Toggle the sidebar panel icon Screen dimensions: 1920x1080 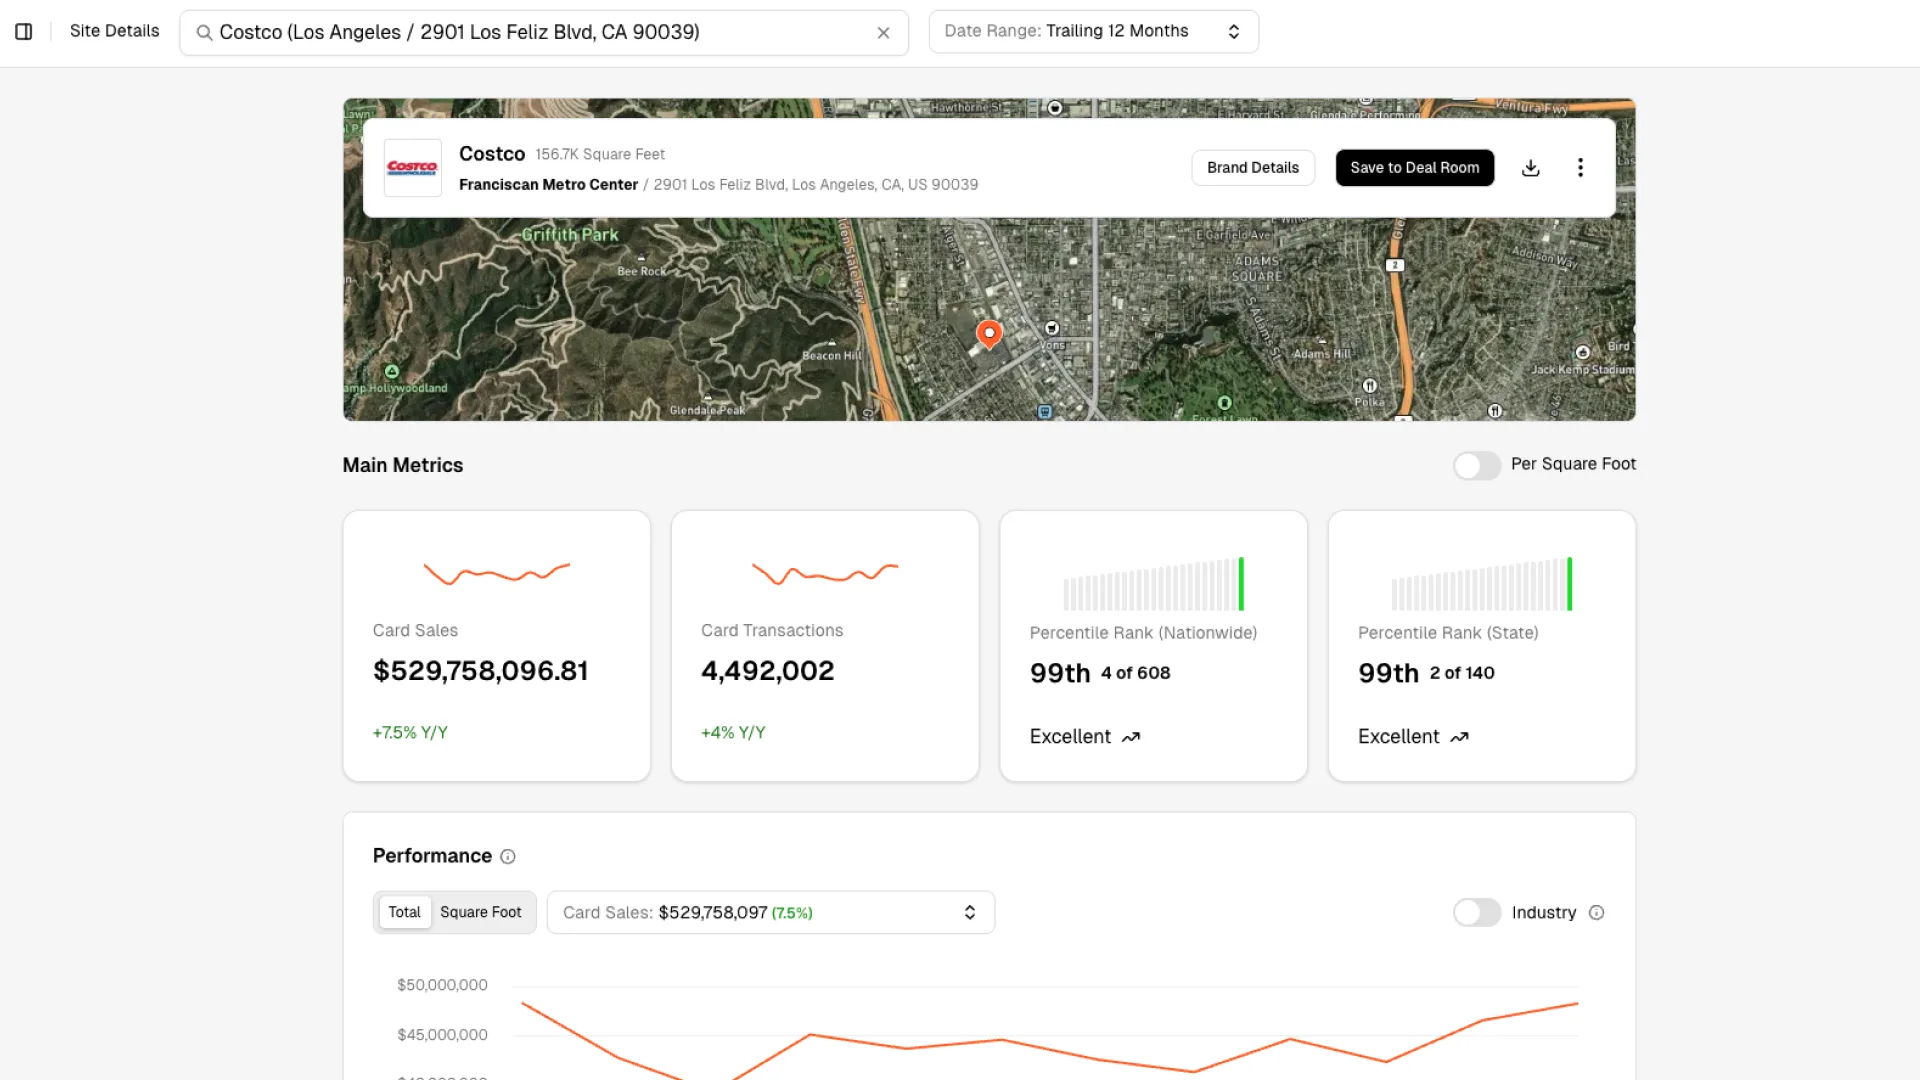(x=24, y=31)
